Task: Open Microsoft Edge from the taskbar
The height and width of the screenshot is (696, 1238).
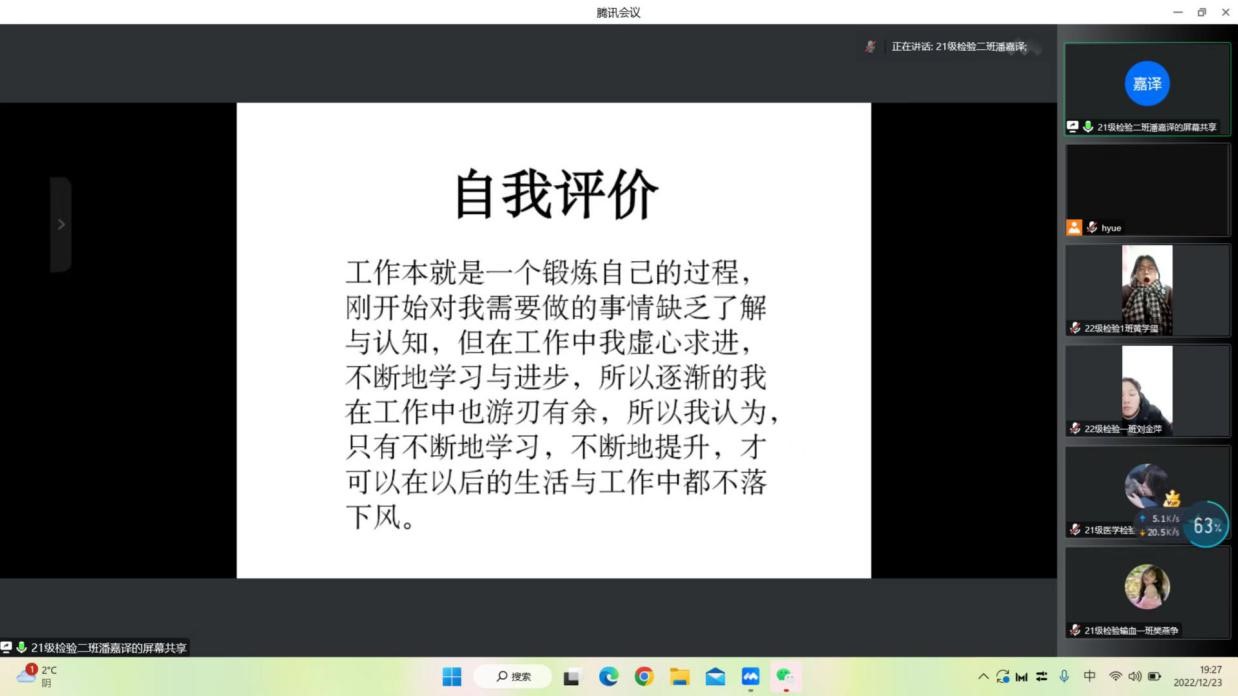Action: (x=608, y=677)
